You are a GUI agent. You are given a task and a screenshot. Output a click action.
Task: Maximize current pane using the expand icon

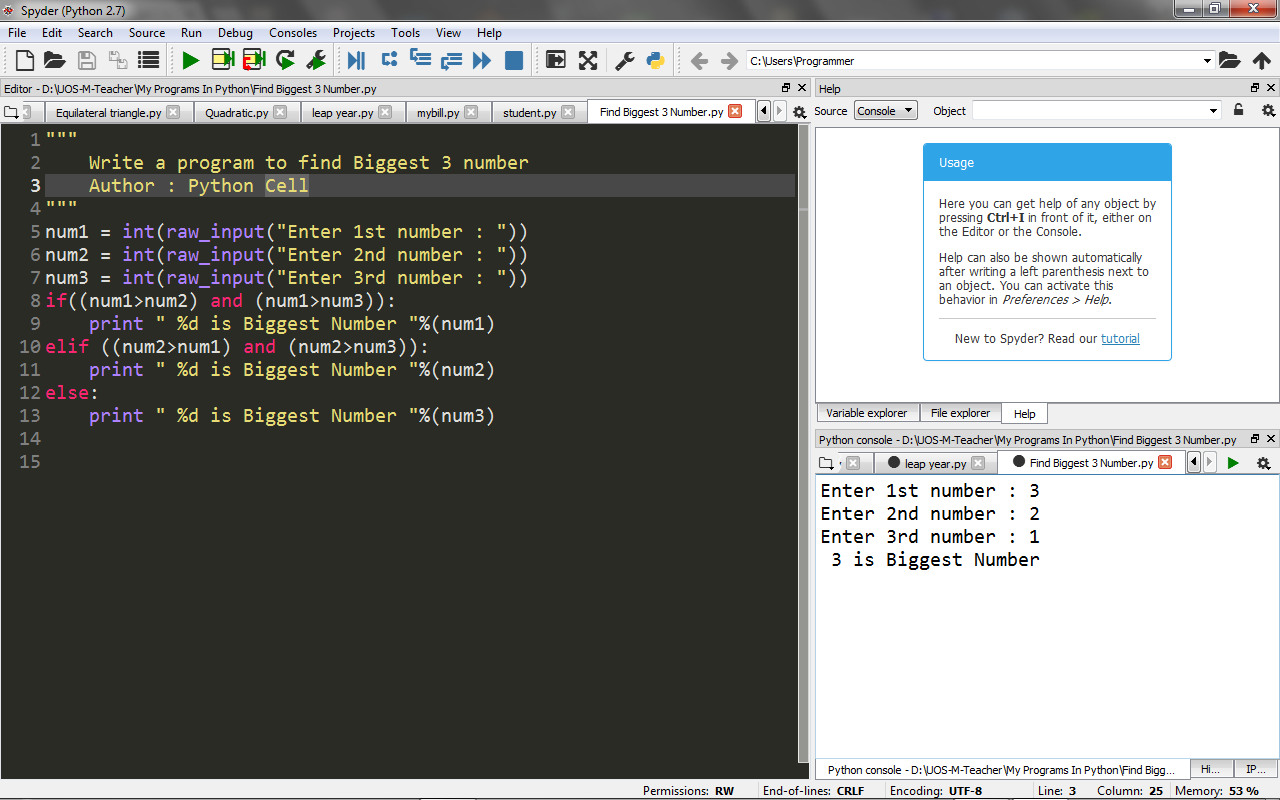click(589, 60)
